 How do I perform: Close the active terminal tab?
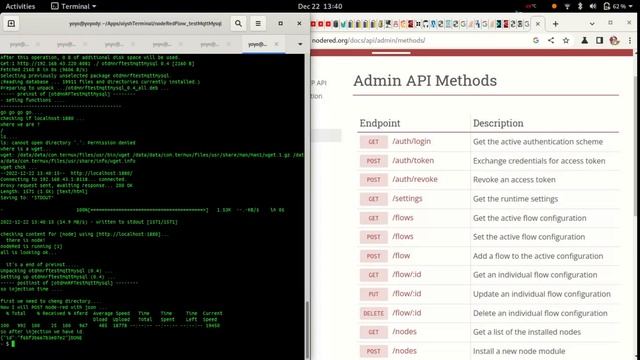[x=276, y=44]
